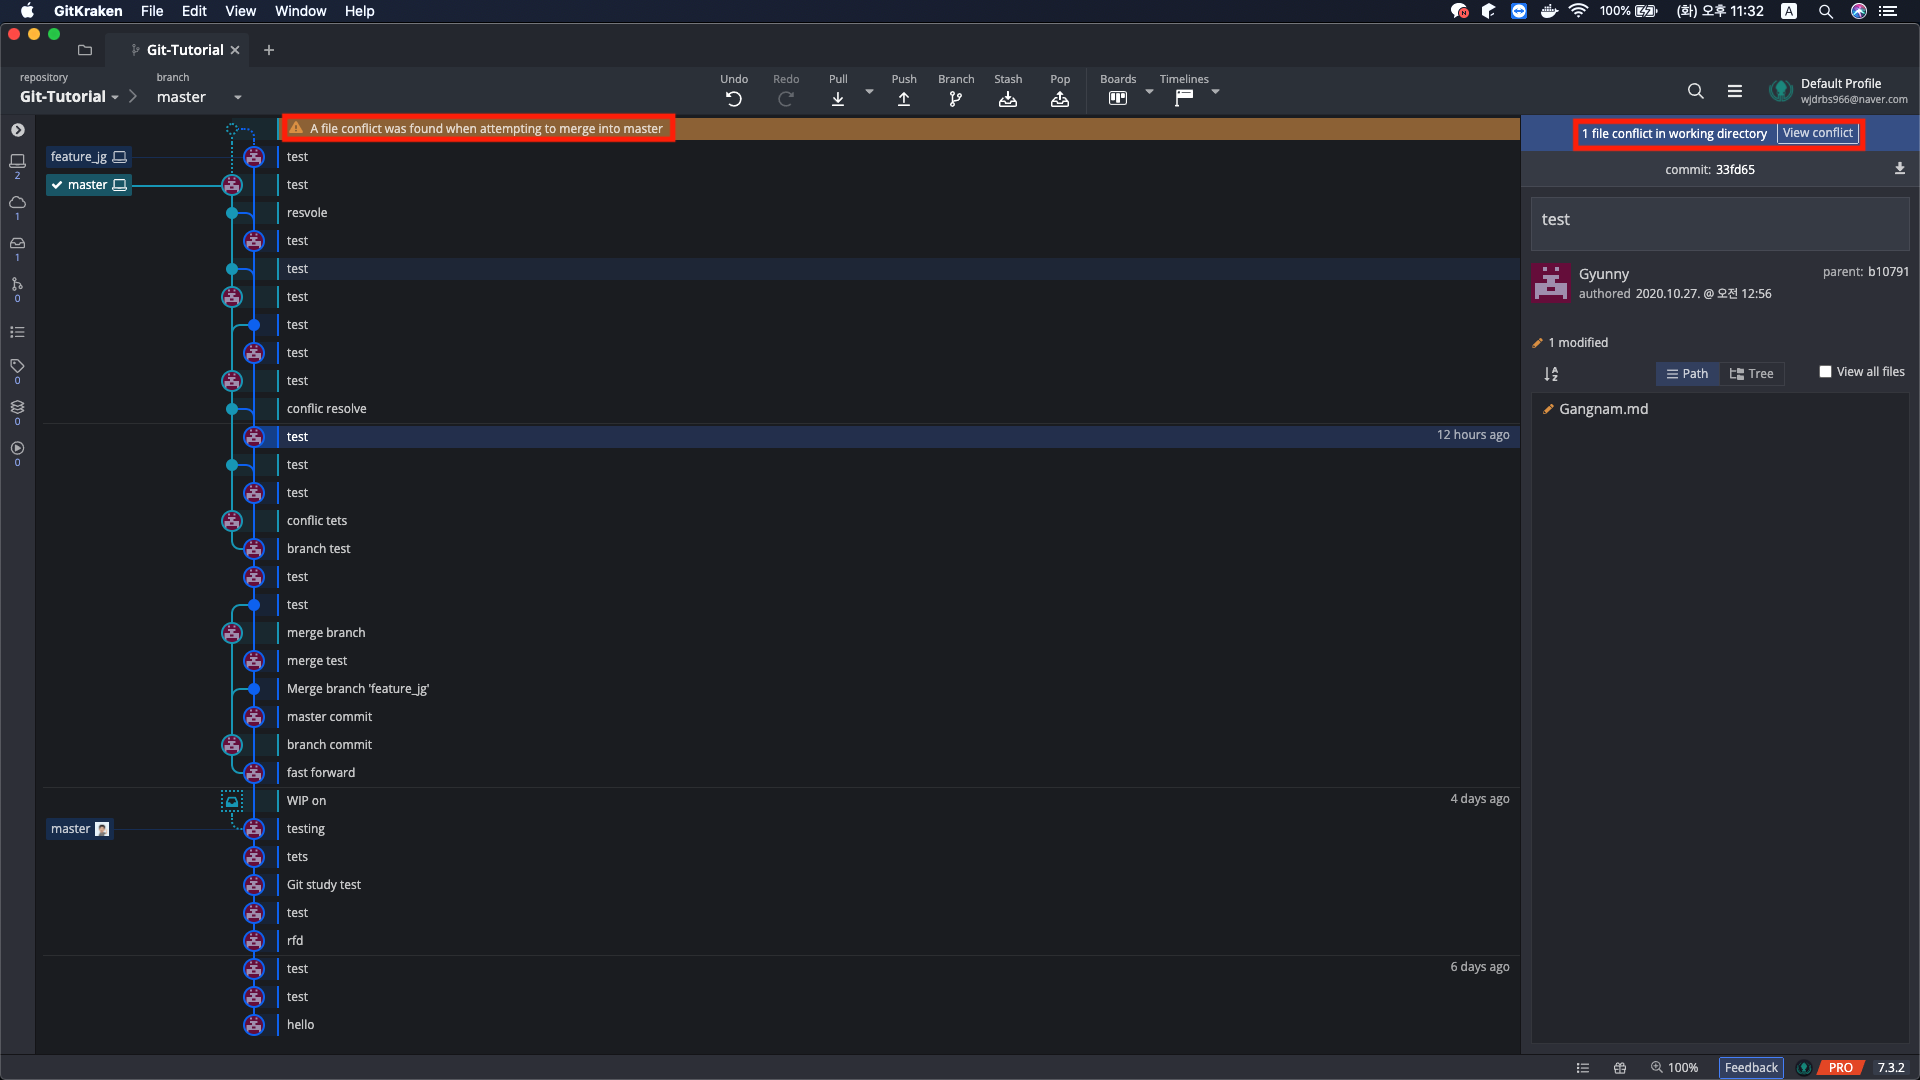The image size is (1920, 1080).
Task: Create a new branch with Branch icon
Action: 955,98
